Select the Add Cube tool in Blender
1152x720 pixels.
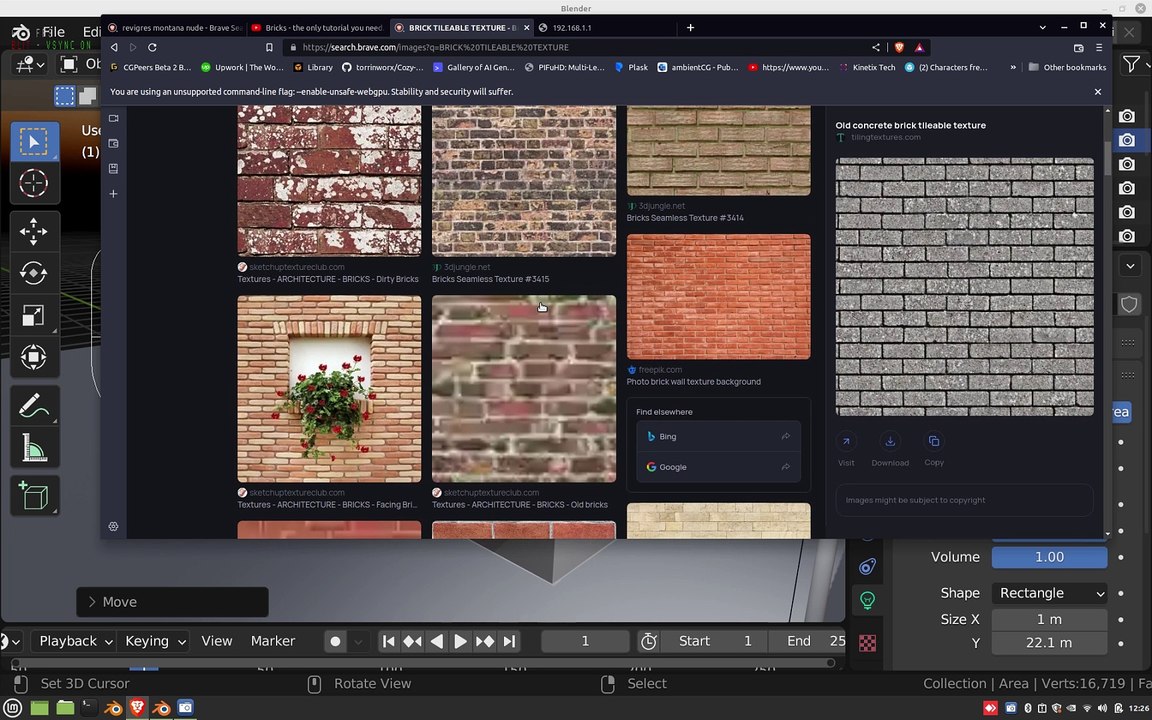pyautogui.click(x=34, y=496)
